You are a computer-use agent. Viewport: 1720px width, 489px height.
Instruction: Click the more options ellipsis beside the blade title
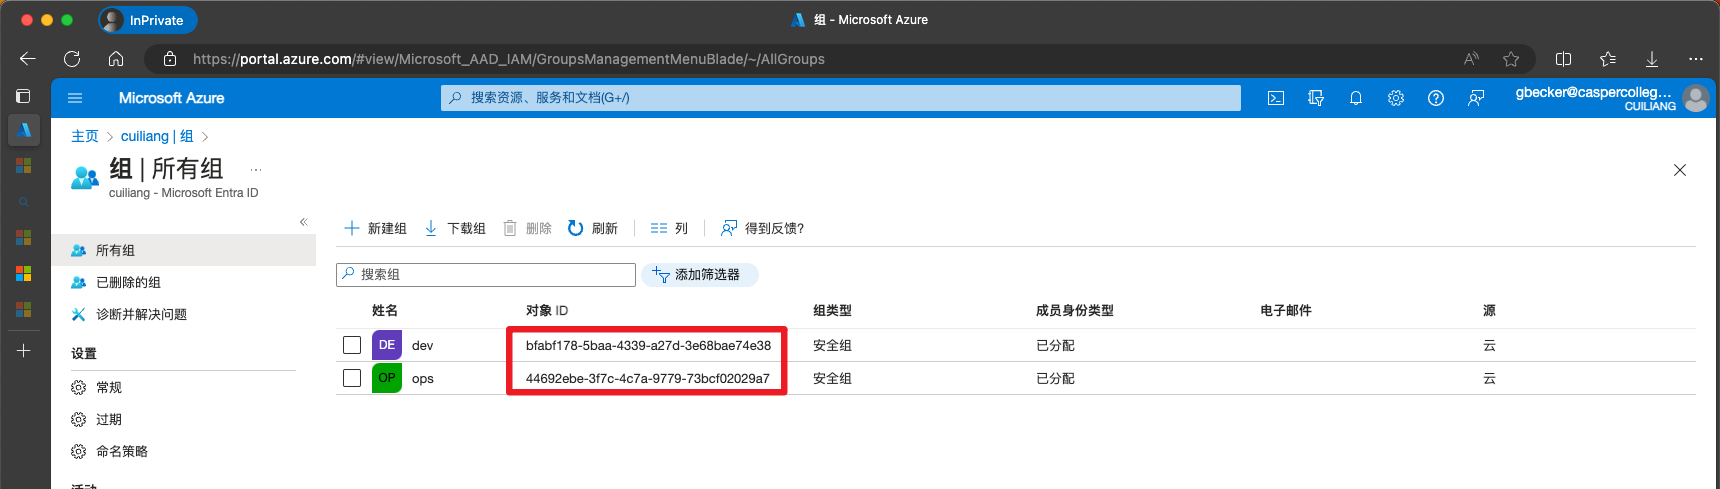[256, 170]
